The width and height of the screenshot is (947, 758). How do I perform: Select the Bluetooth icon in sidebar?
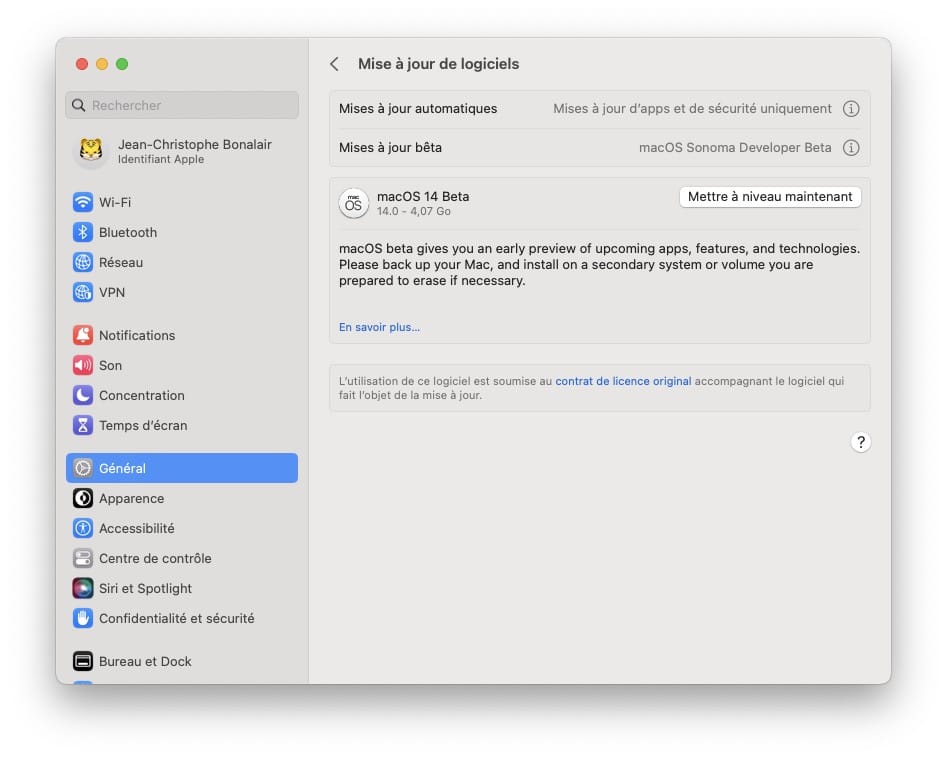[x=83, y=232]
